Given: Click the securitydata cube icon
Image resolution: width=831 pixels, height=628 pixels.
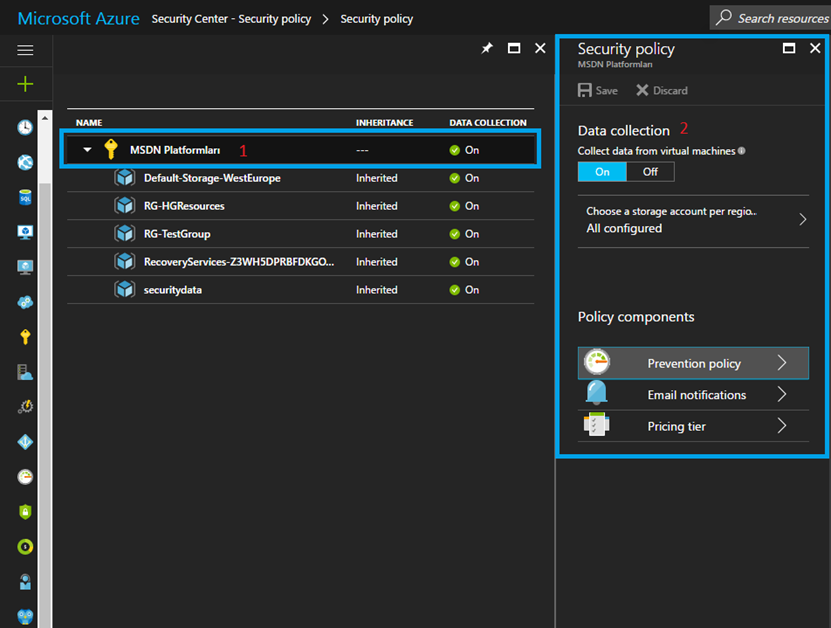Looking at the screenshot, I should pos(125,289).
